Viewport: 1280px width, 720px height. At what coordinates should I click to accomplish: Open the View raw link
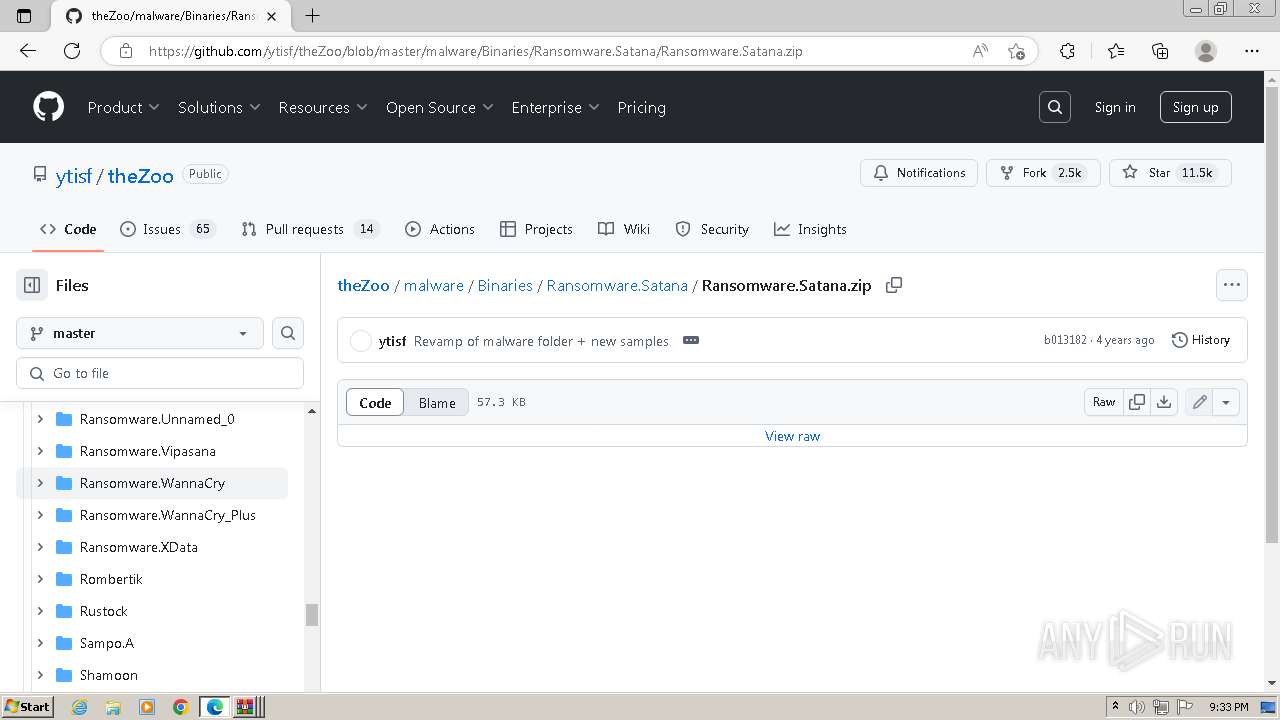tap(792, 436)
